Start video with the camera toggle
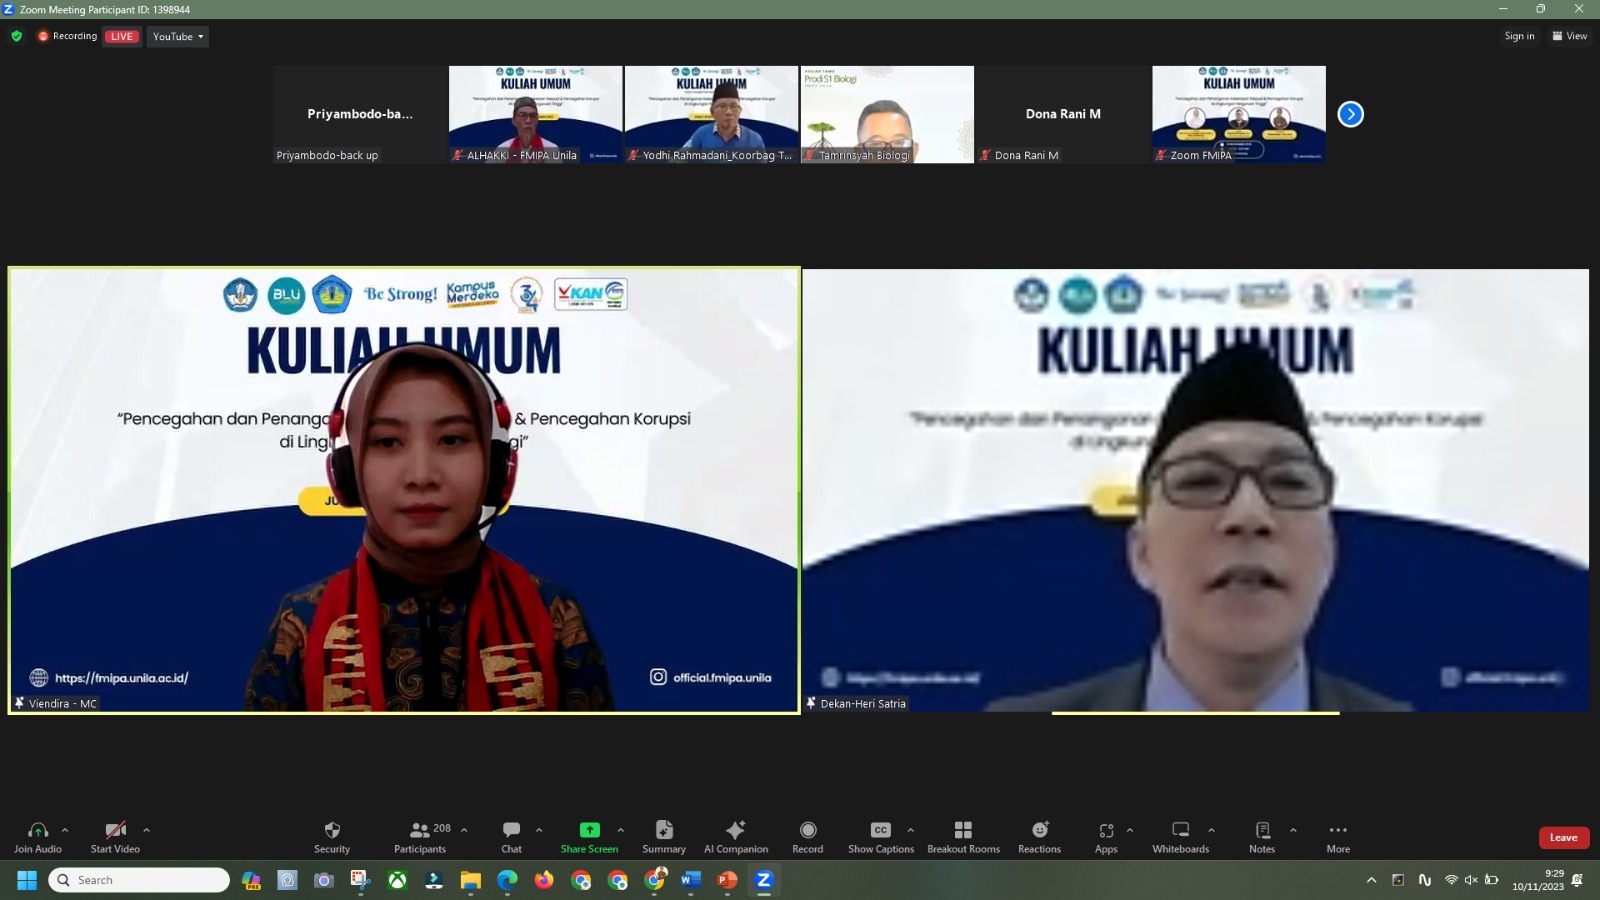Image resolution: width=1600 pixels, height=900 pixels. (x=115, y=836)
